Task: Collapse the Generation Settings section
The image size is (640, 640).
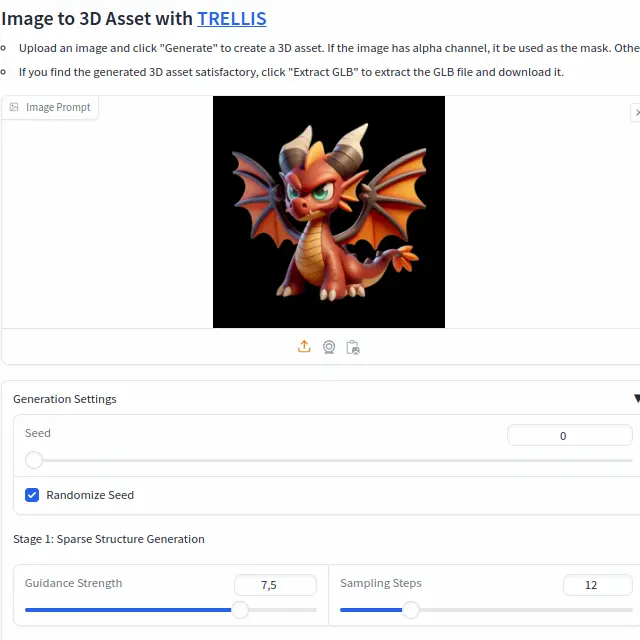Action: coord(636,398)
